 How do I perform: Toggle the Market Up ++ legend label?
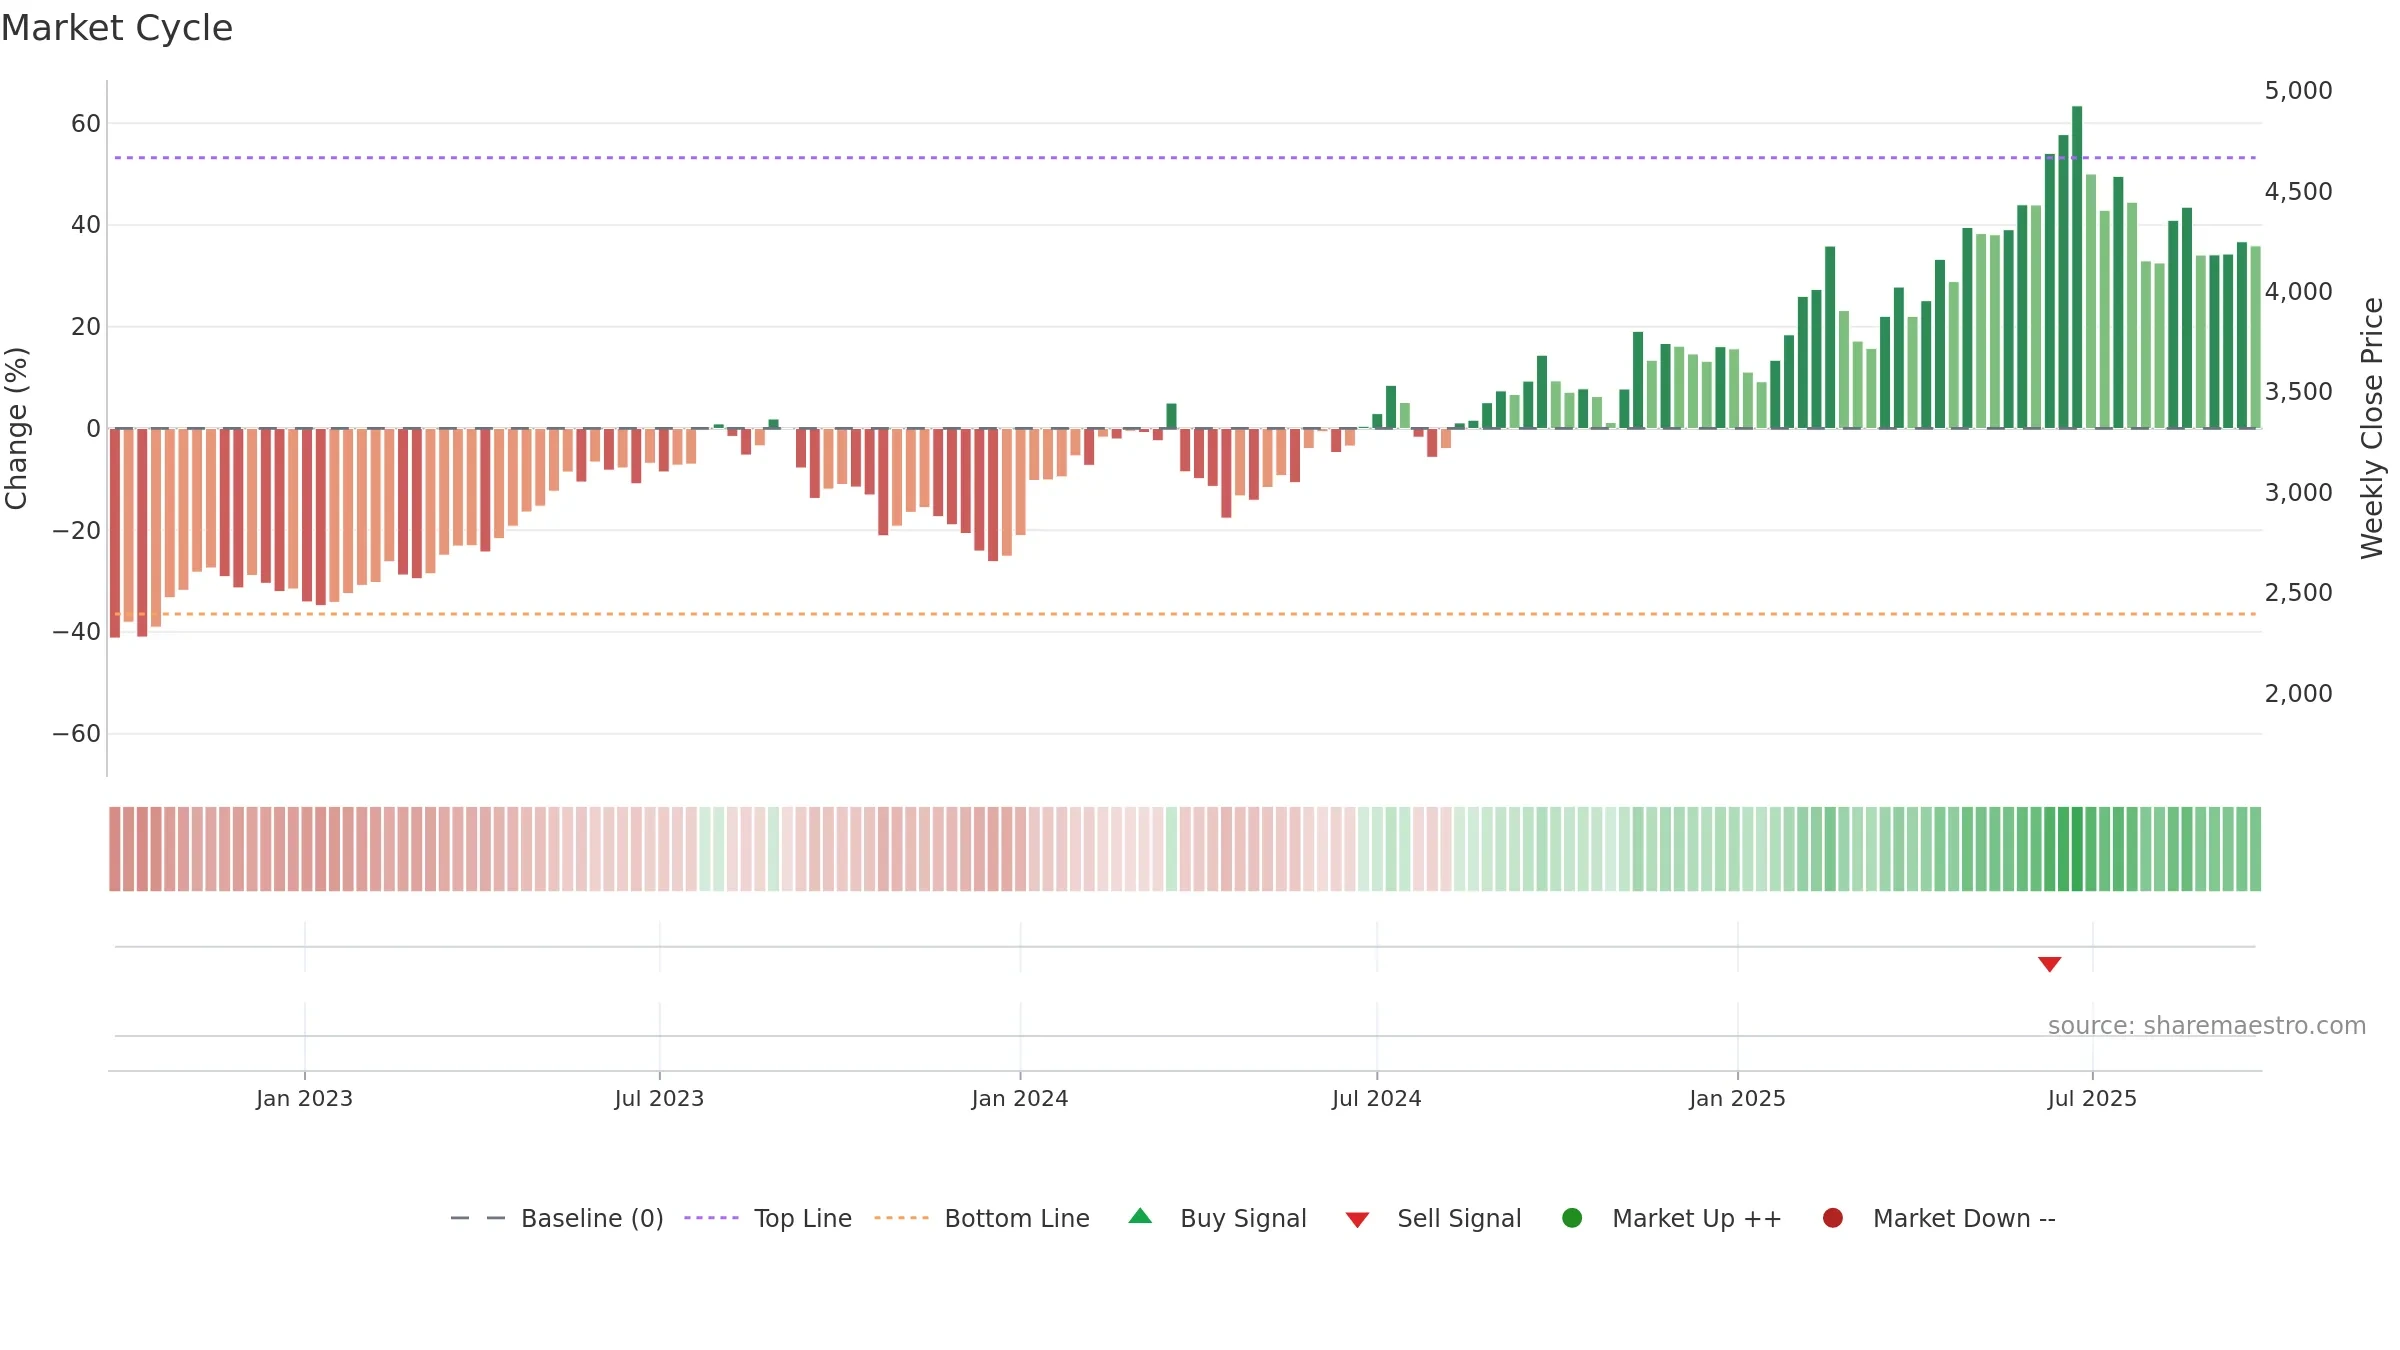(x=1697, y=1219)
